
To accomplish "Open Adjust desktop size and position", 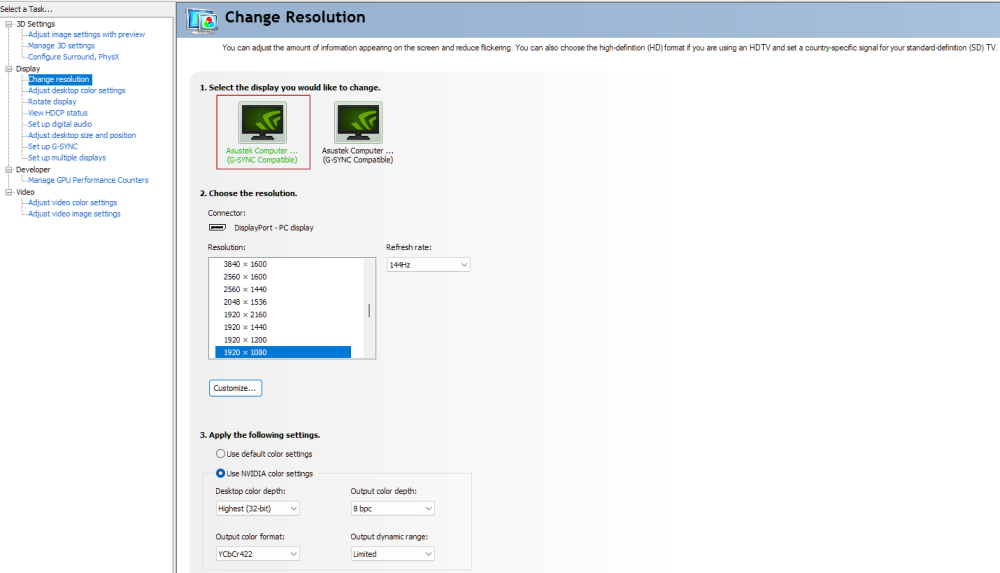I will pos(82,135).
